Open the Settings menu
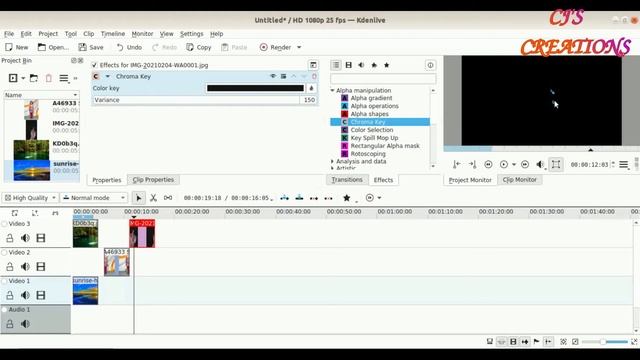640x360 pixels. click(191, 34)
